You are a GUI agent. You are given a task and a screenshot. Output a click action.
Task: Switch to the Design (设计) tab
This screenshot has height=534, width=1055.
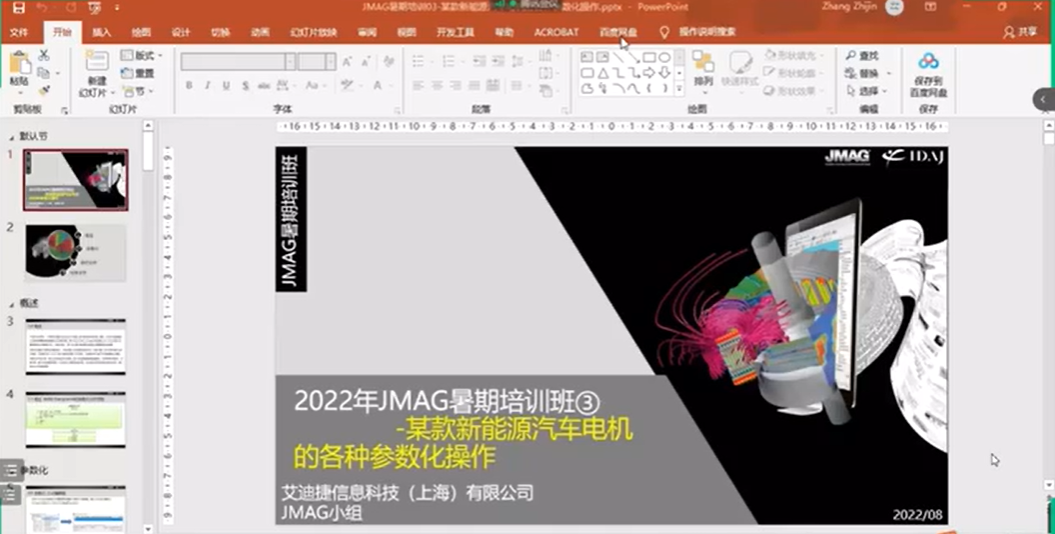point(180,32)
